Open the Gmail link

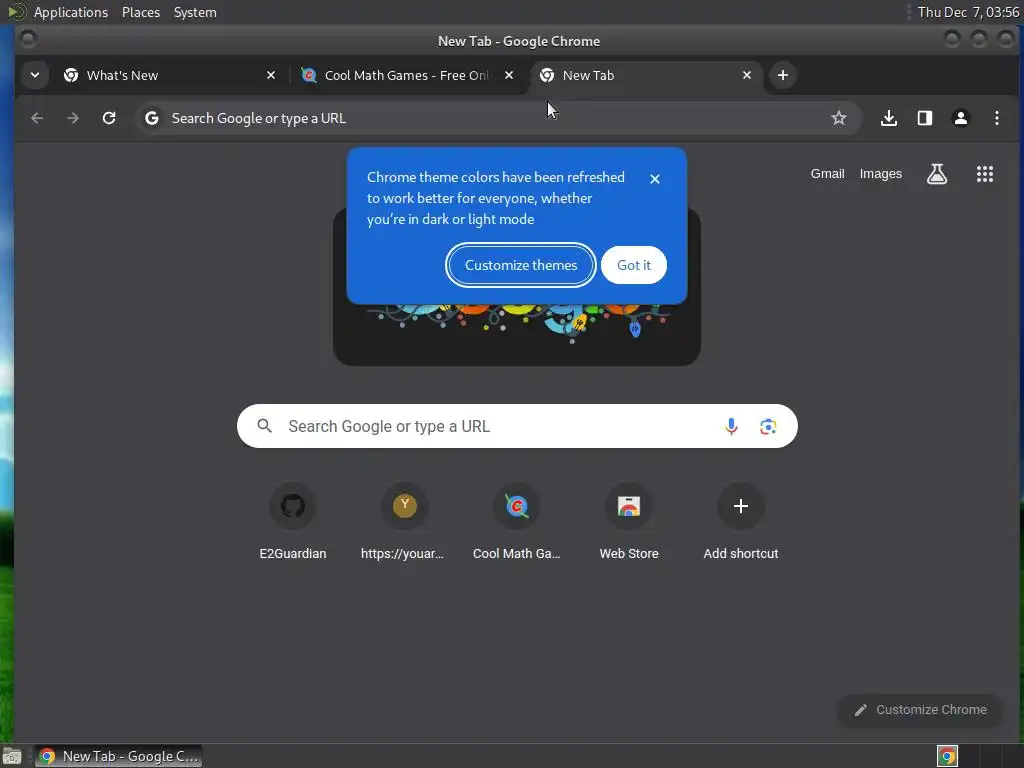coord(827,174)
